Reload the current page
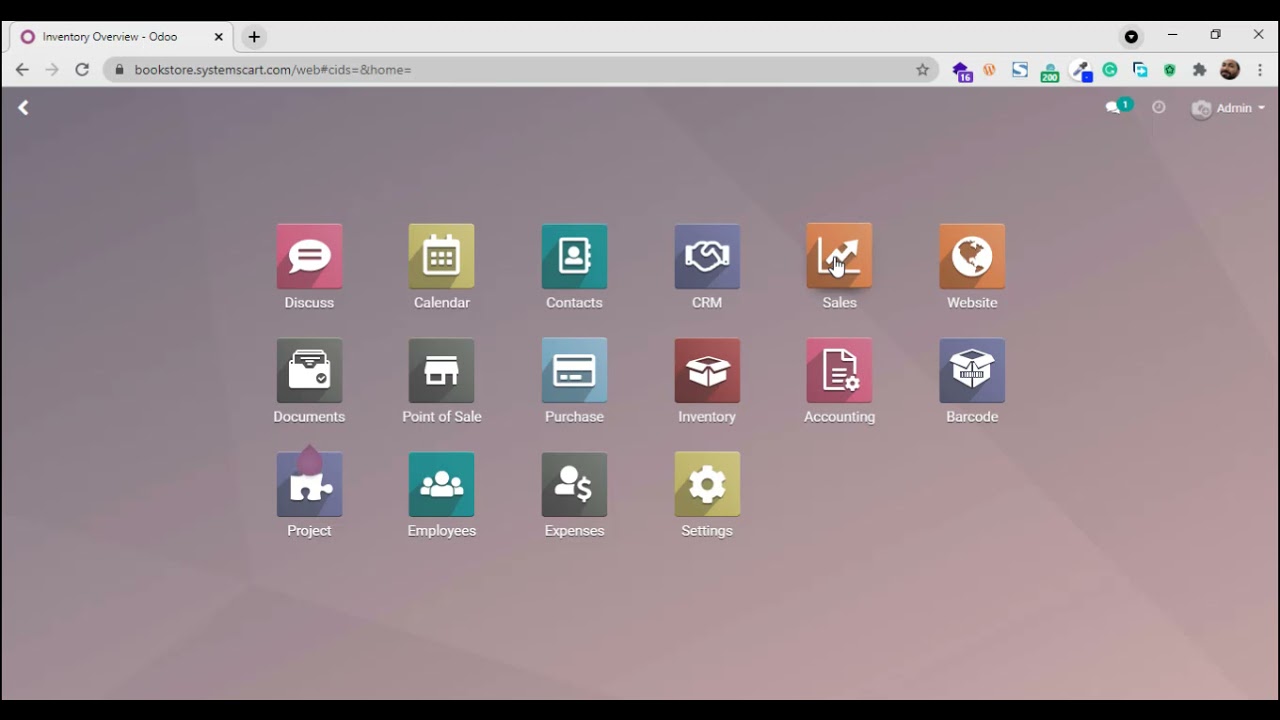1280x720 pixels. click(82, 70)
